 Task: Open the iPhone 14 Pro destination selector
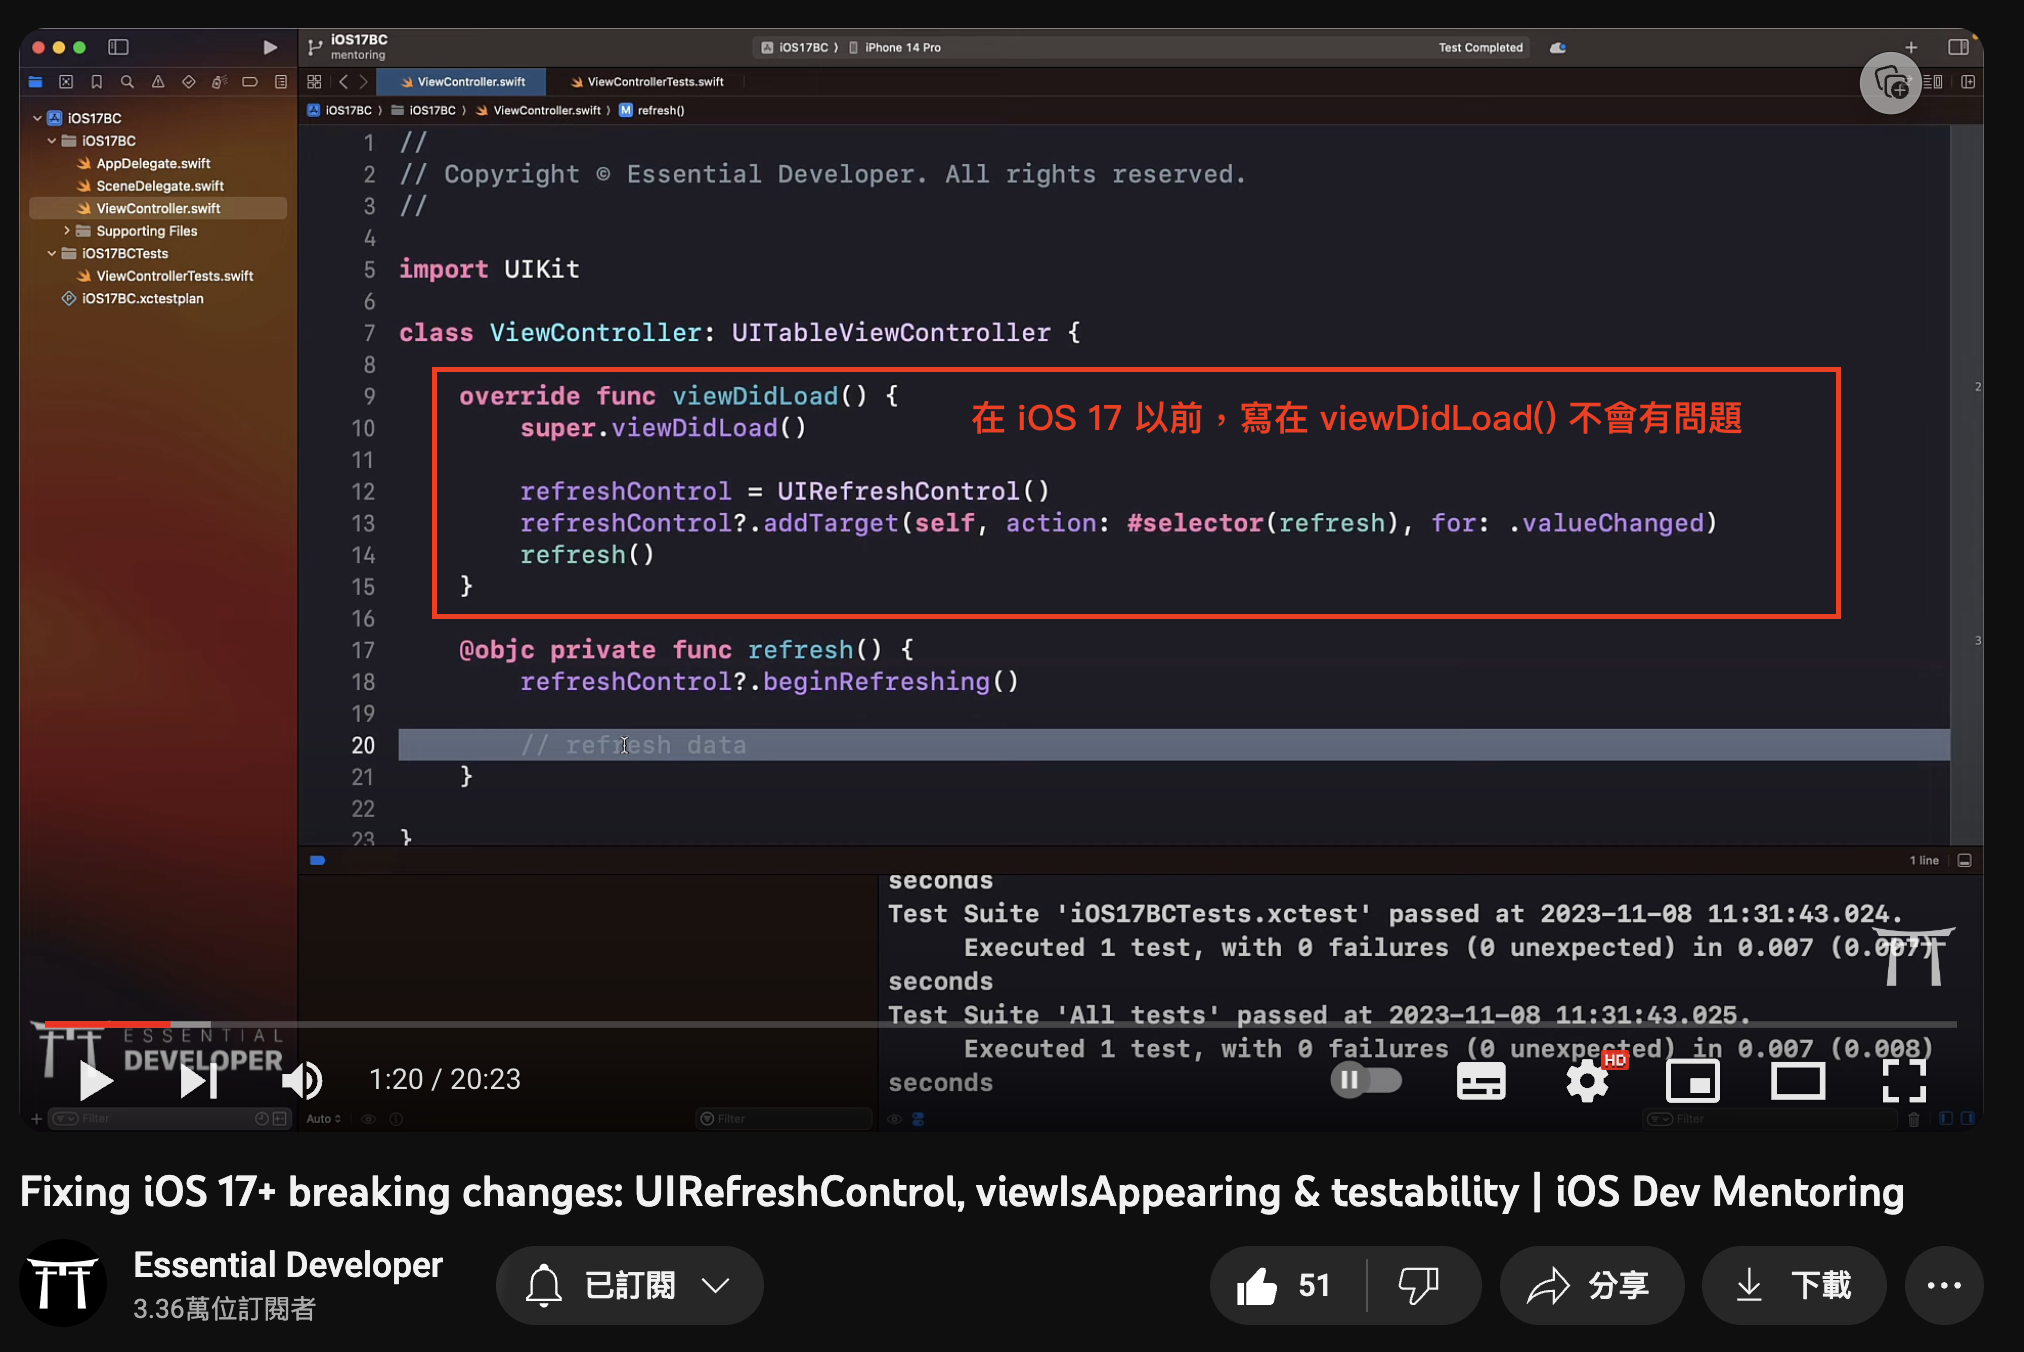pyautogui.click(x=895, y=47)
